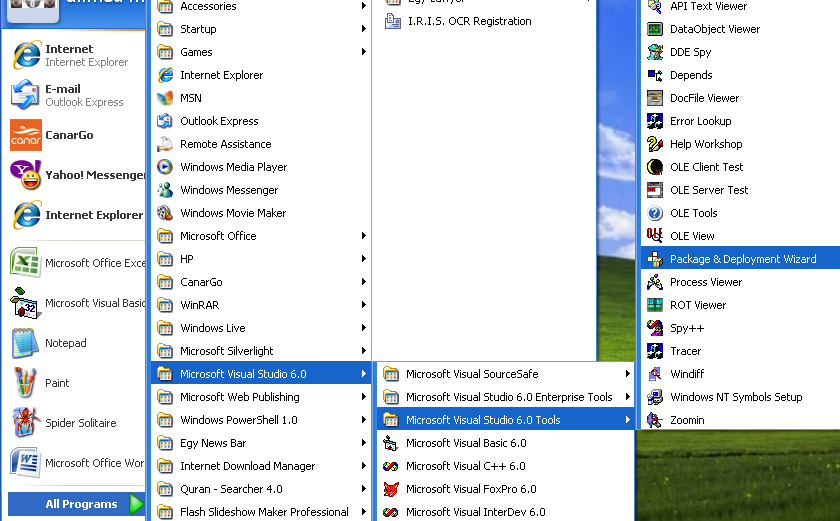Image resolution: width=840 pixels, height=521 pixels.
Task: Click Windows Messenger in All Programs
Action: click(x=261, y=190)
